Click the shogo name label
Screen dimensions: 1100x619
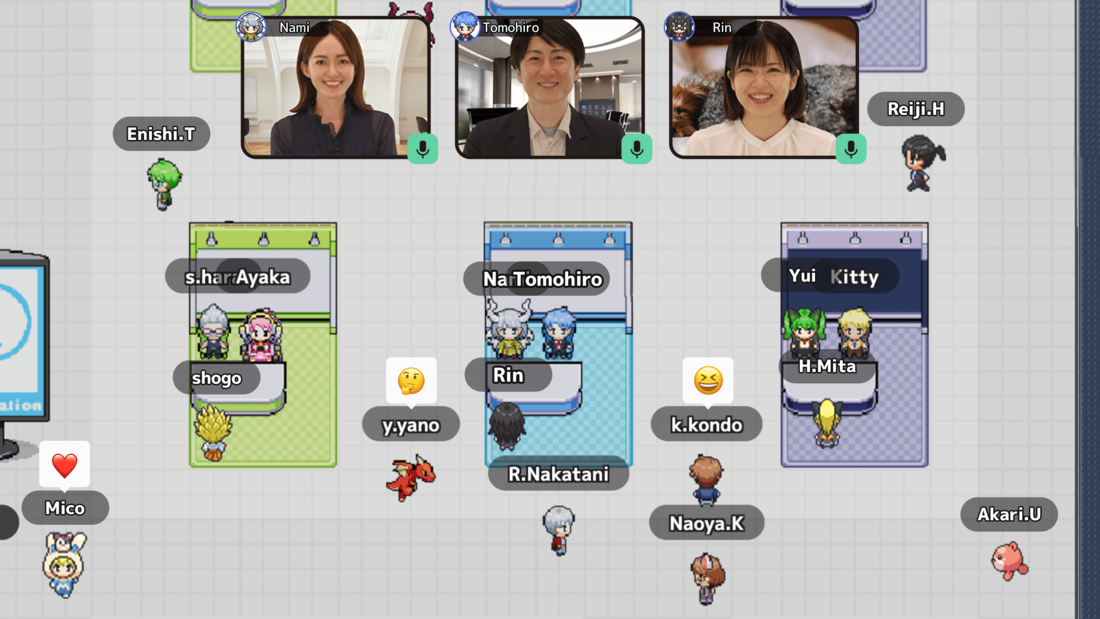pyautogui.click(x=217, y=378)
